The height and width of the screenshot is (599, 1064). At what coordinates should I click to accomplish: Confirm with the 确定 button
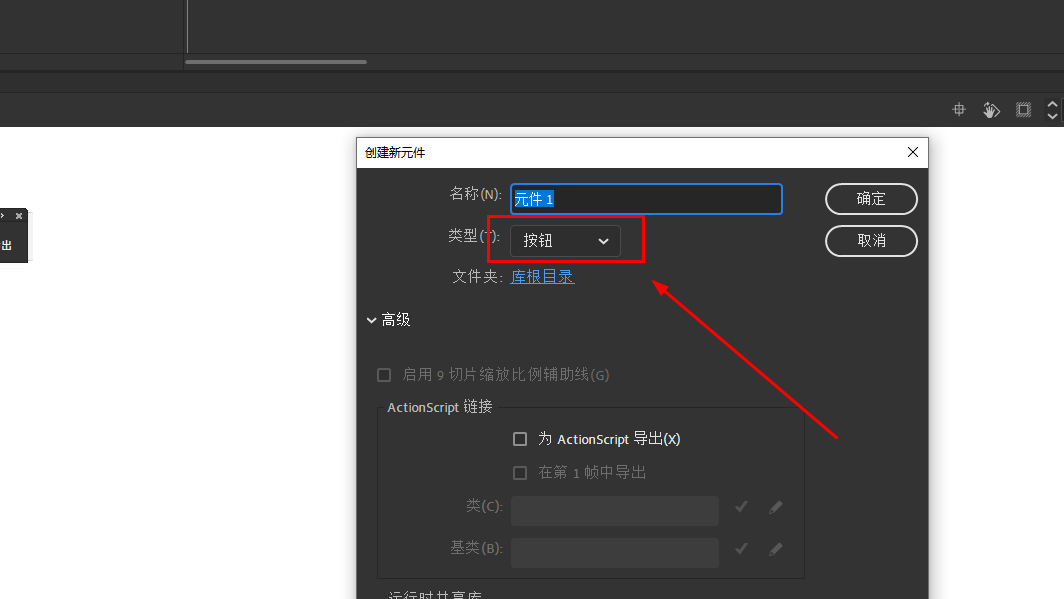click(871, 199)
